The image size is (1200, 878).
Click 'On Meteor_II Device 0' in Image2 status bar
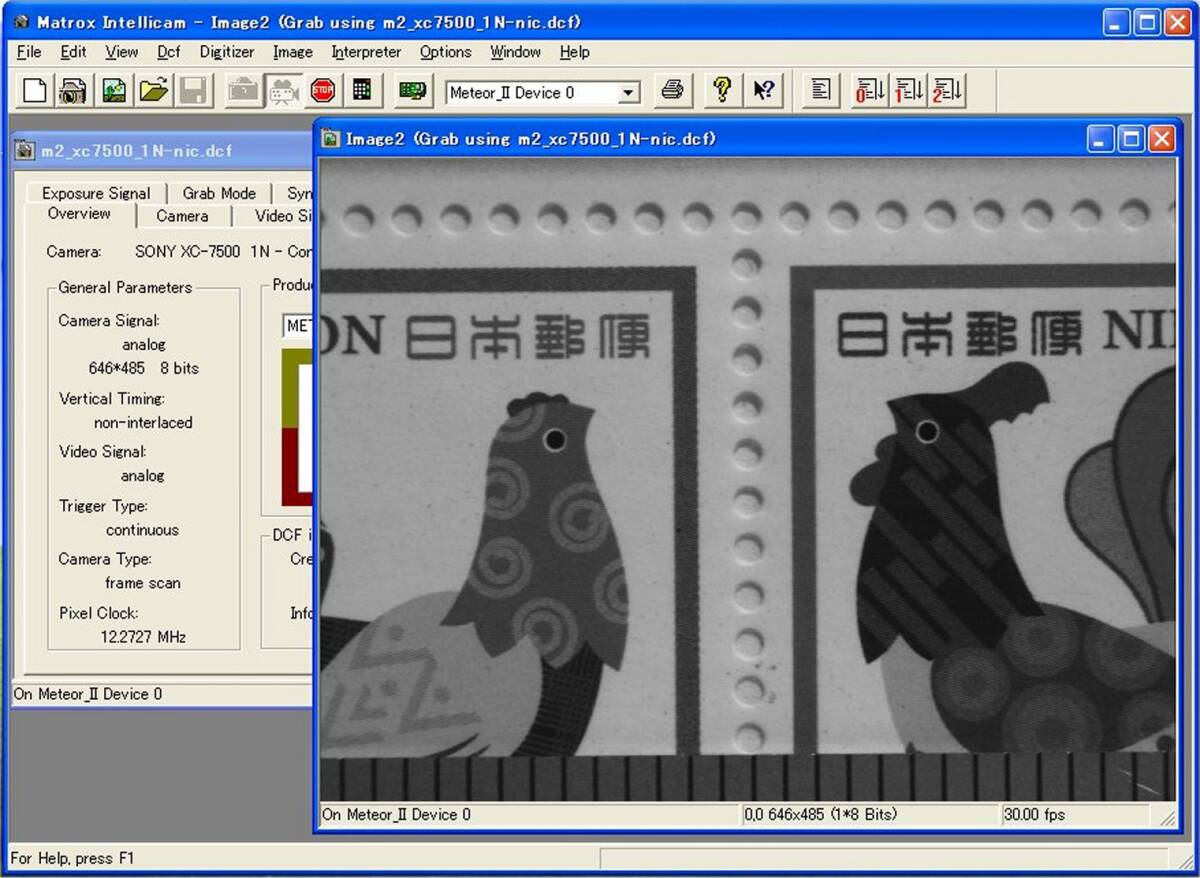pyautogui.click(x=396, y=815)
